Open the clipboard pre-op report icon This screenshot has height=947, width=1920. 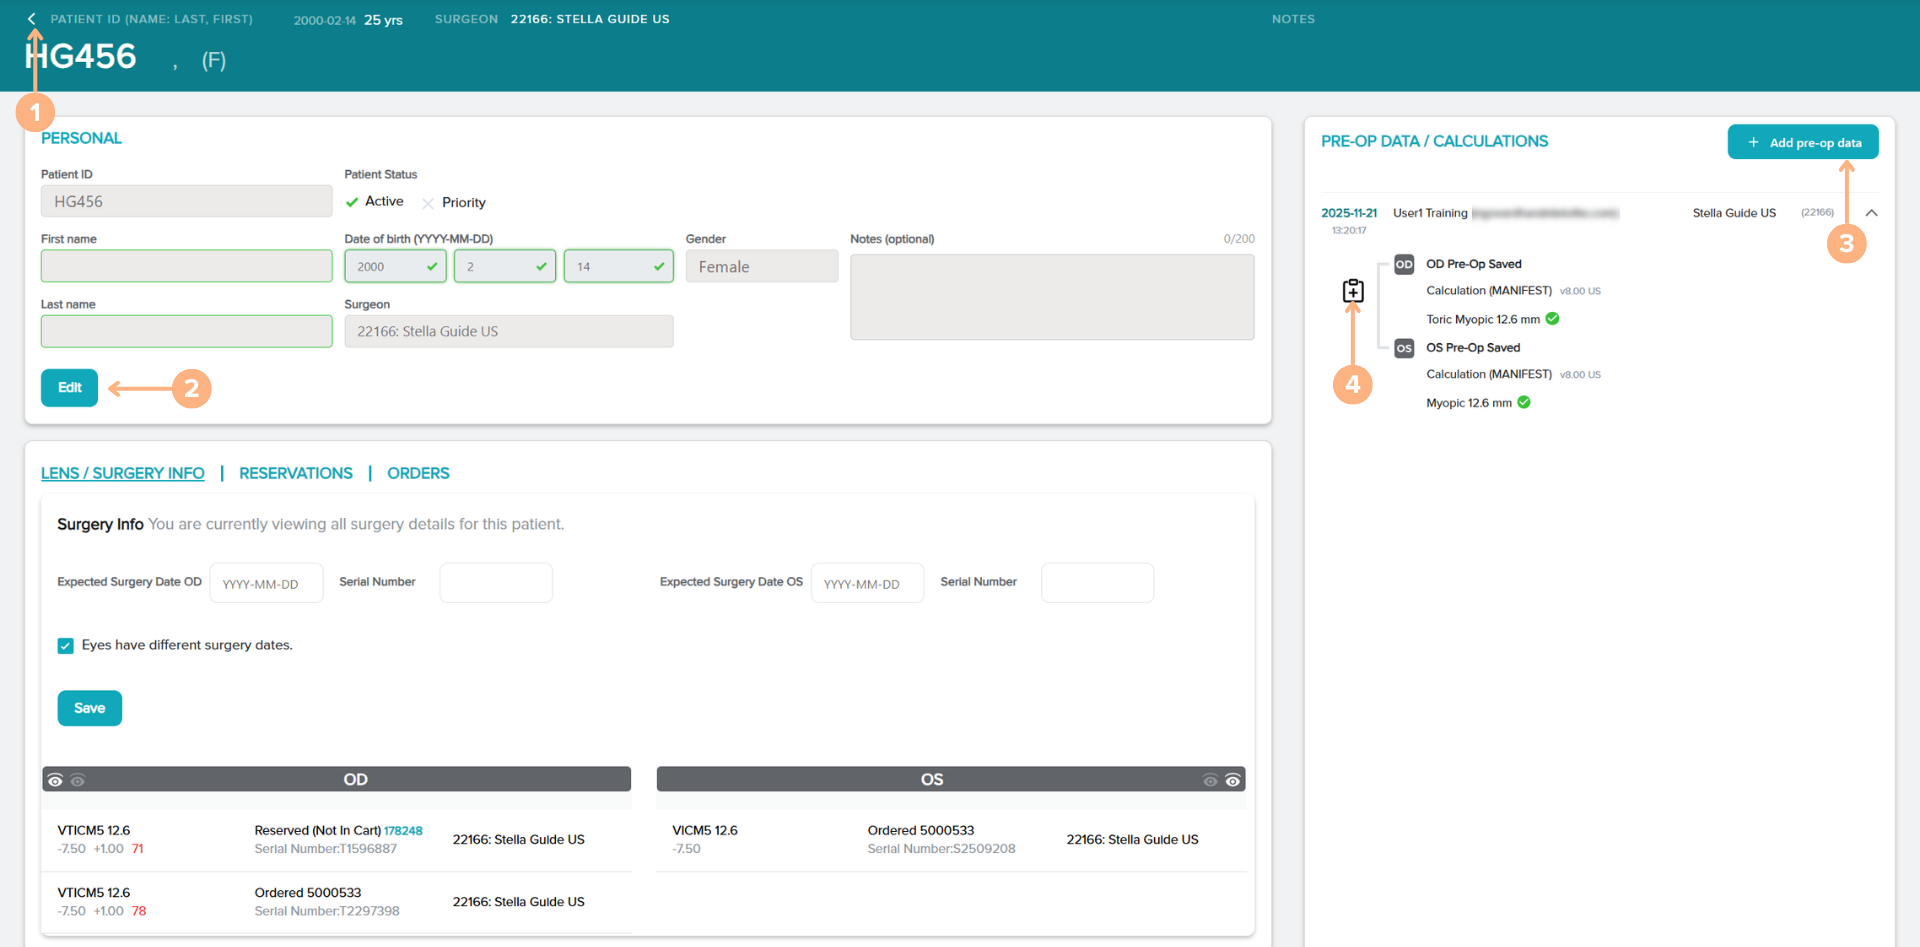[1353, 291]
